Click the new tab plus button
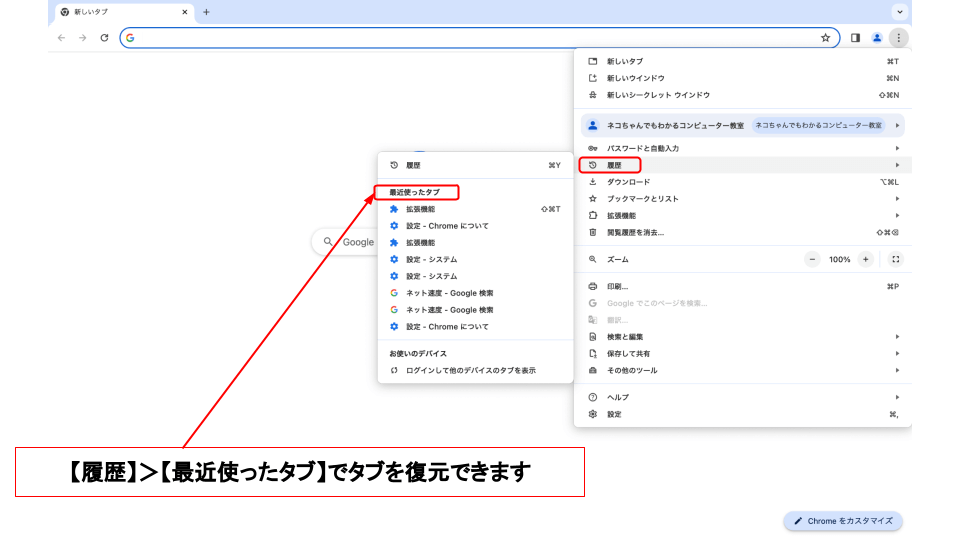 [x=206, y=12]
